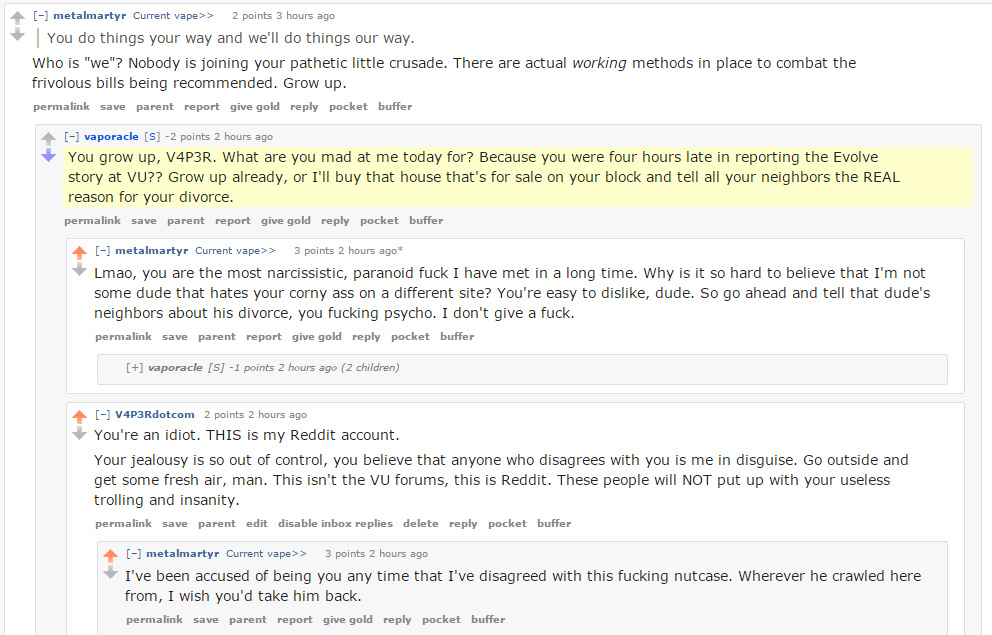This screenshot has width=992, height=635.
Task: Click 'disable inbox replies' on V4P3Rdotcom's comment
Action: click(334, 524)
